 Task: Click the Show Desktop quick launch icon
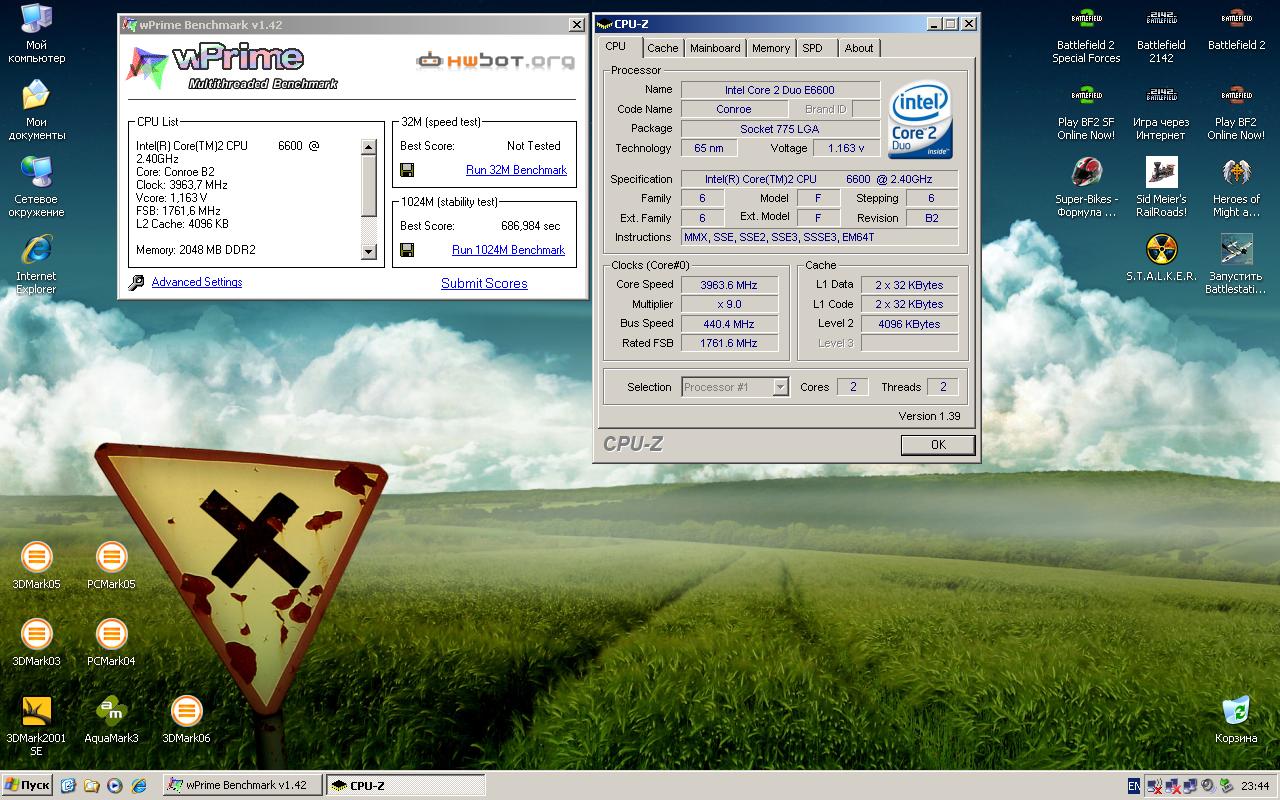[68, 786]
